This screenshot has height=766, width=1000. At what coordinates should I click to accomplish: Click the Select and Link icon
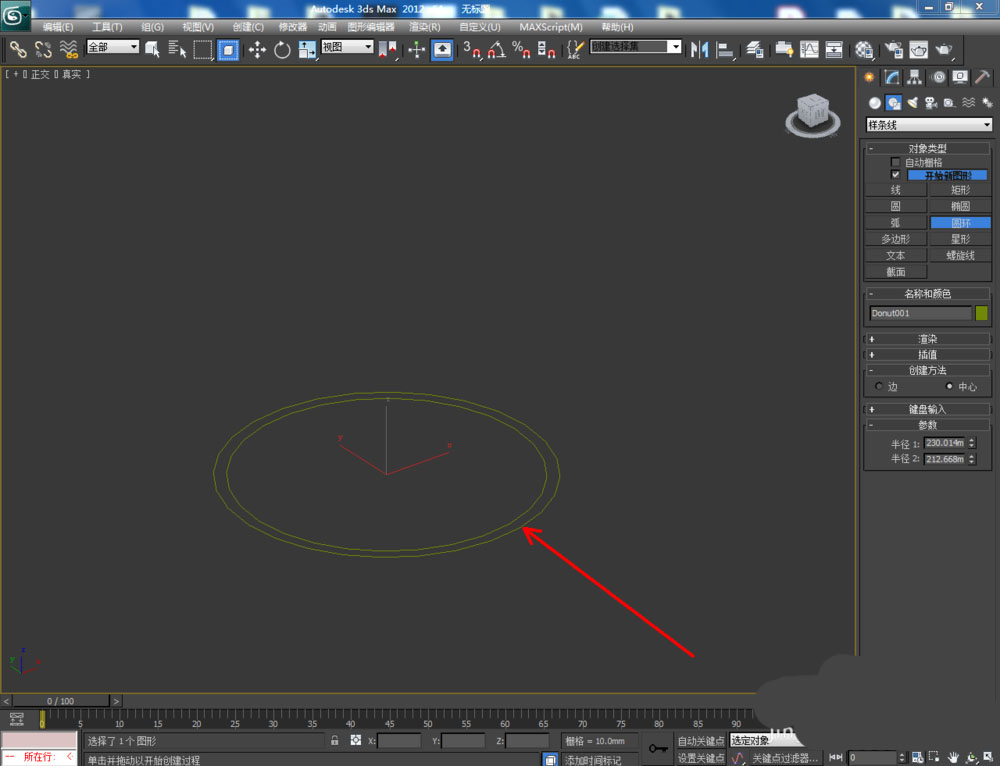coord(18,49)
